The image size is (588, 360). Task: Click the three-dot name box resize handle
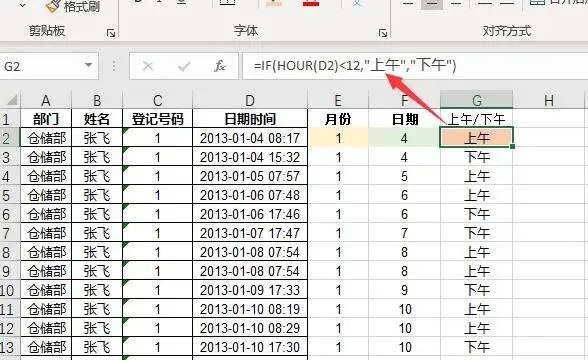[x=114, y=66]
